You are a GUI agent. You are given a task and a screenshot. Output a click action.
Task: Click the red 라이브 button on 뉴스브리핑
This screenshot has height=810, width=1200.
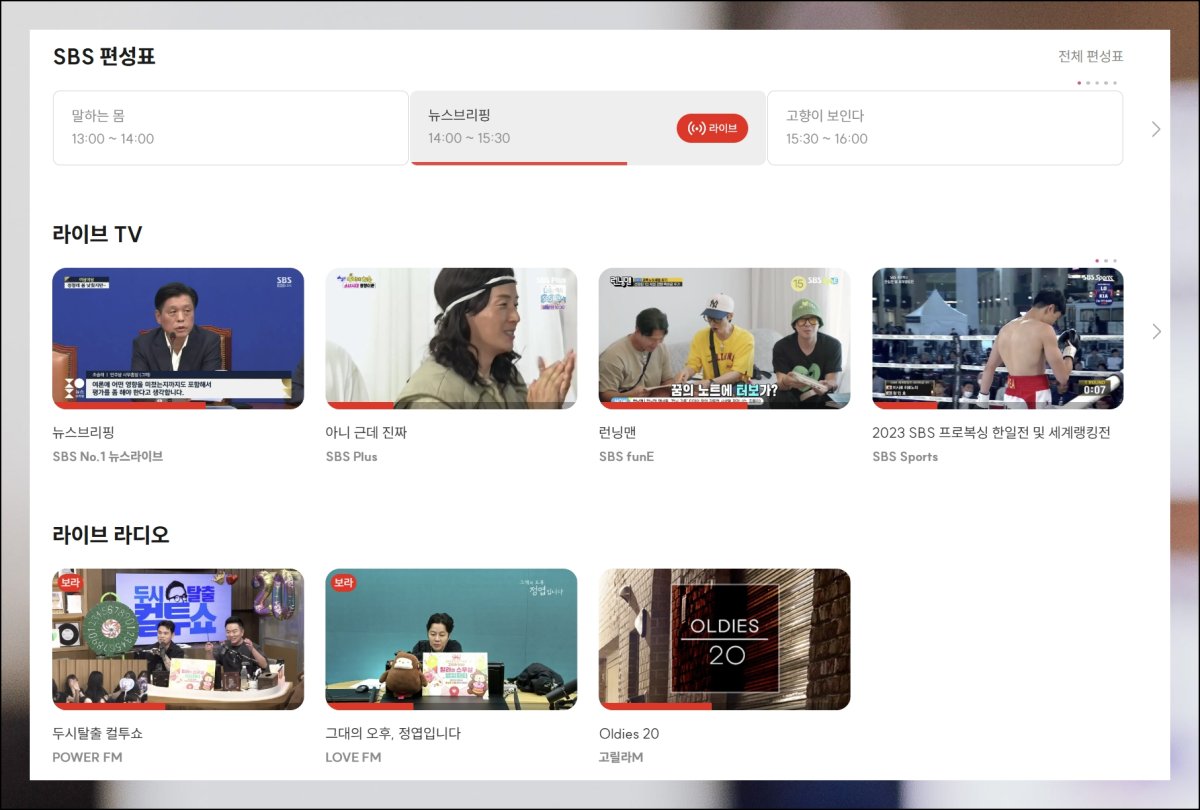(712, 128)
